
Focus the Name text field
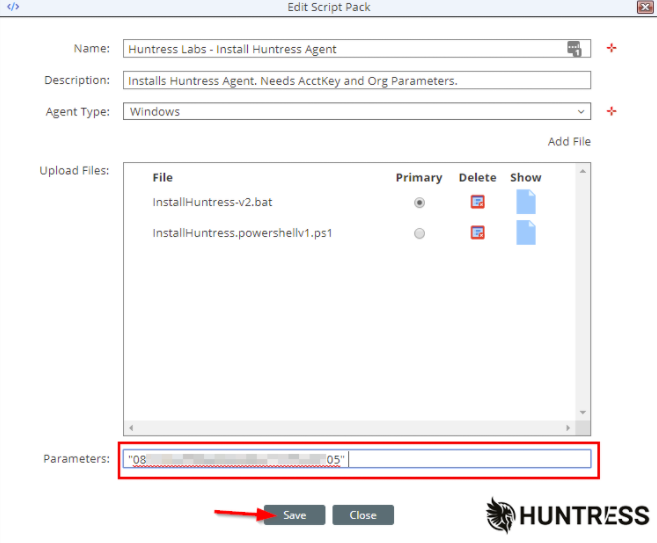tap(357, 49)
